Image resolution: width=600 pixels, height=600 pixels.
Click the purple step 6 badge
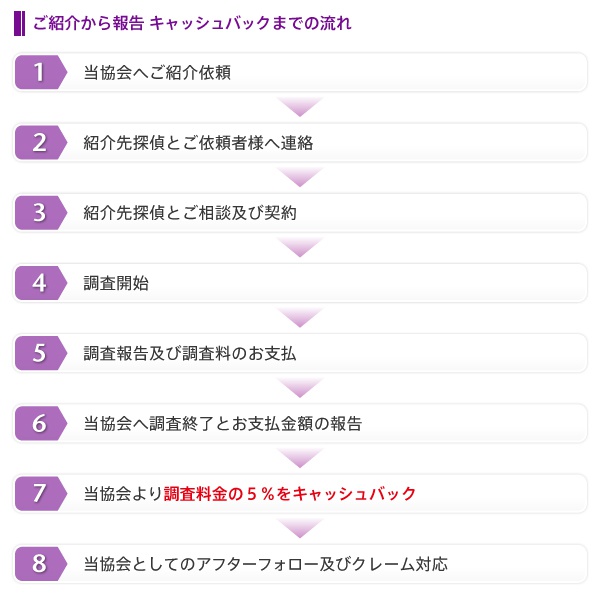(41, 423)
